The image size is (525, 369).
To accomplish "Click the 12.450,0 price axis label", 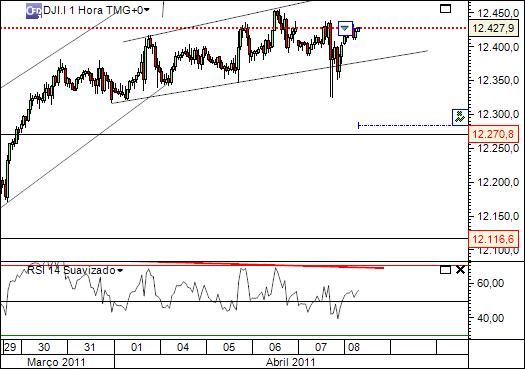I will pos(498,13).
